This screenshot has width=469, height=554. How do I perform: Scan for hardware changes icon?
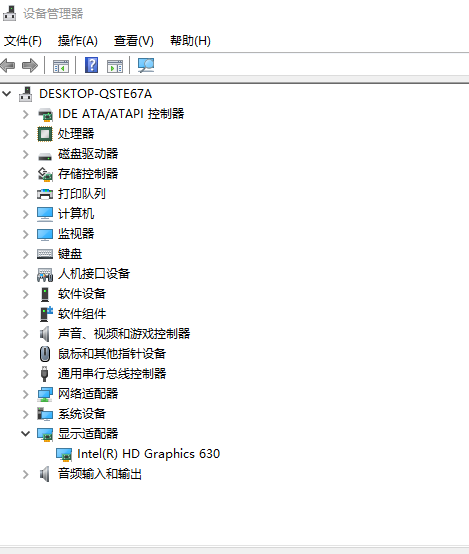[x=146, y=65]
